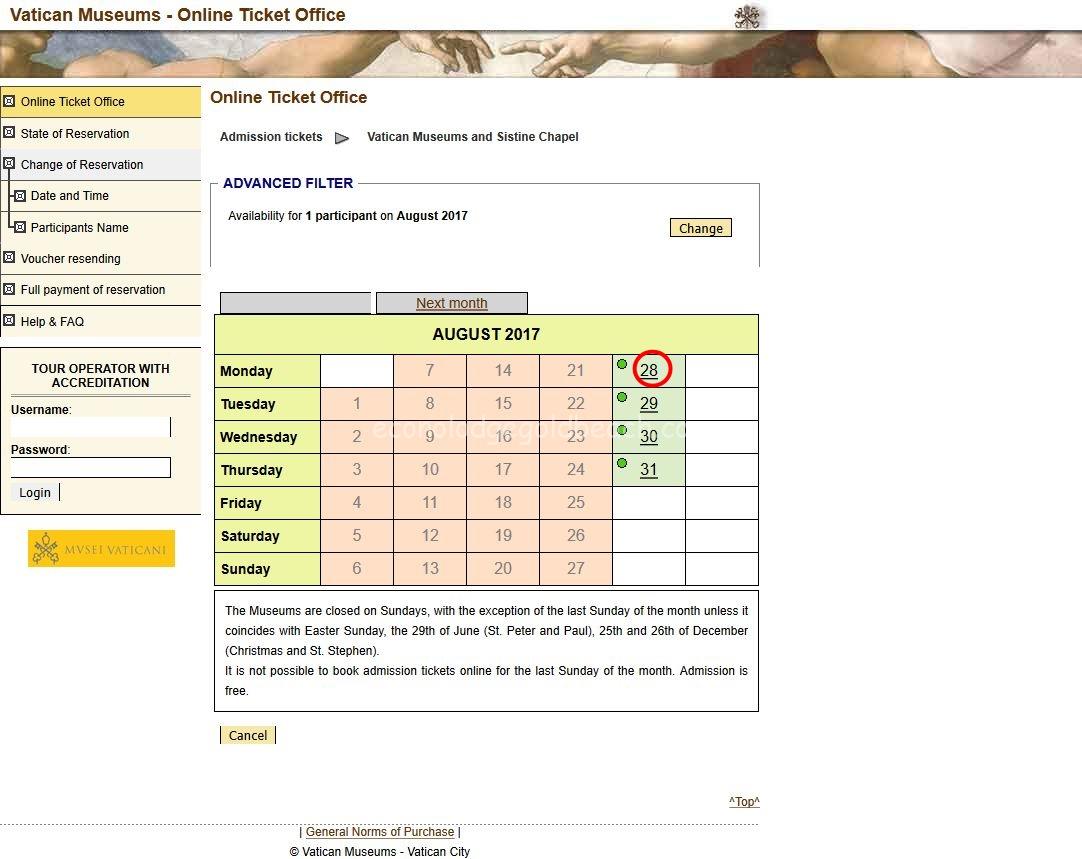The image size is (1082, 859).
Task: Click the Sunday row label
Action: (268, 569)
